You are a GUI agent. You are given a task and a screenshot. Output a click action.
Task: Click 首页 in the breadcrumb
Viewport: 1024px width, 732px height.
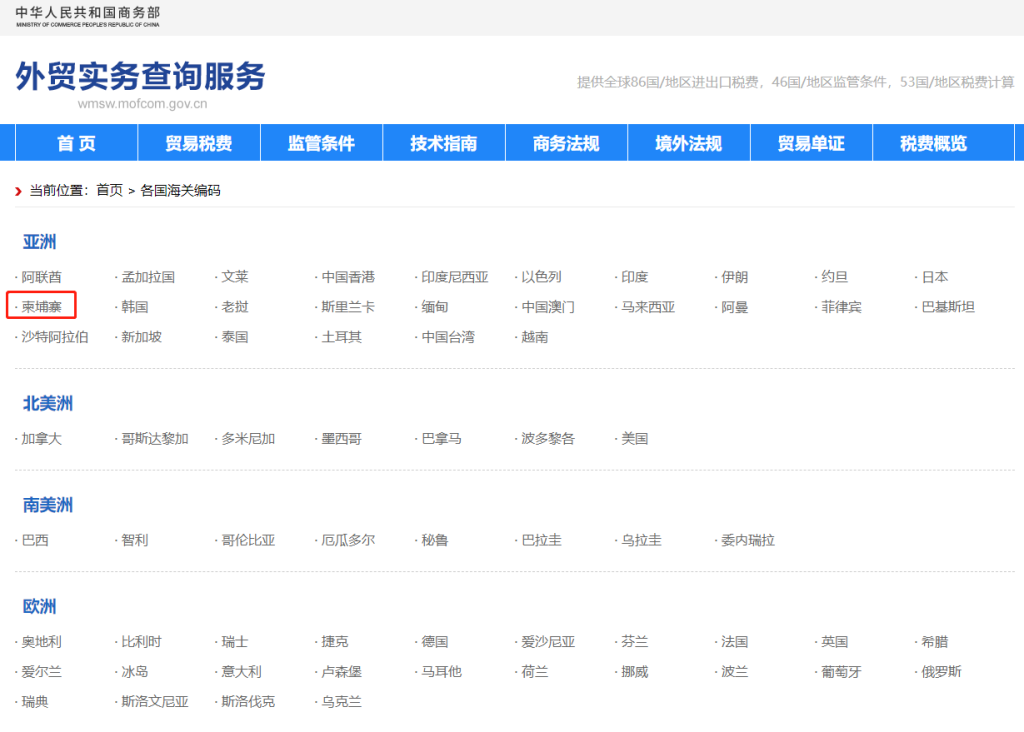(x=109, y=191)
